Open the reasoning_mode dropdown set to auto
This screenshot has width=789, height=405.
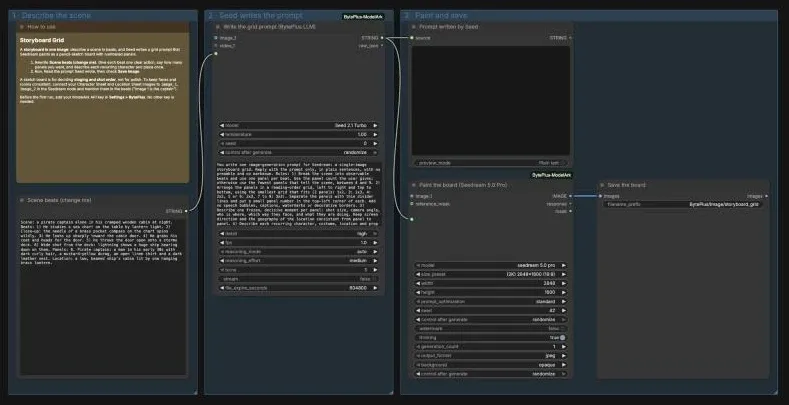pos(299,252)
